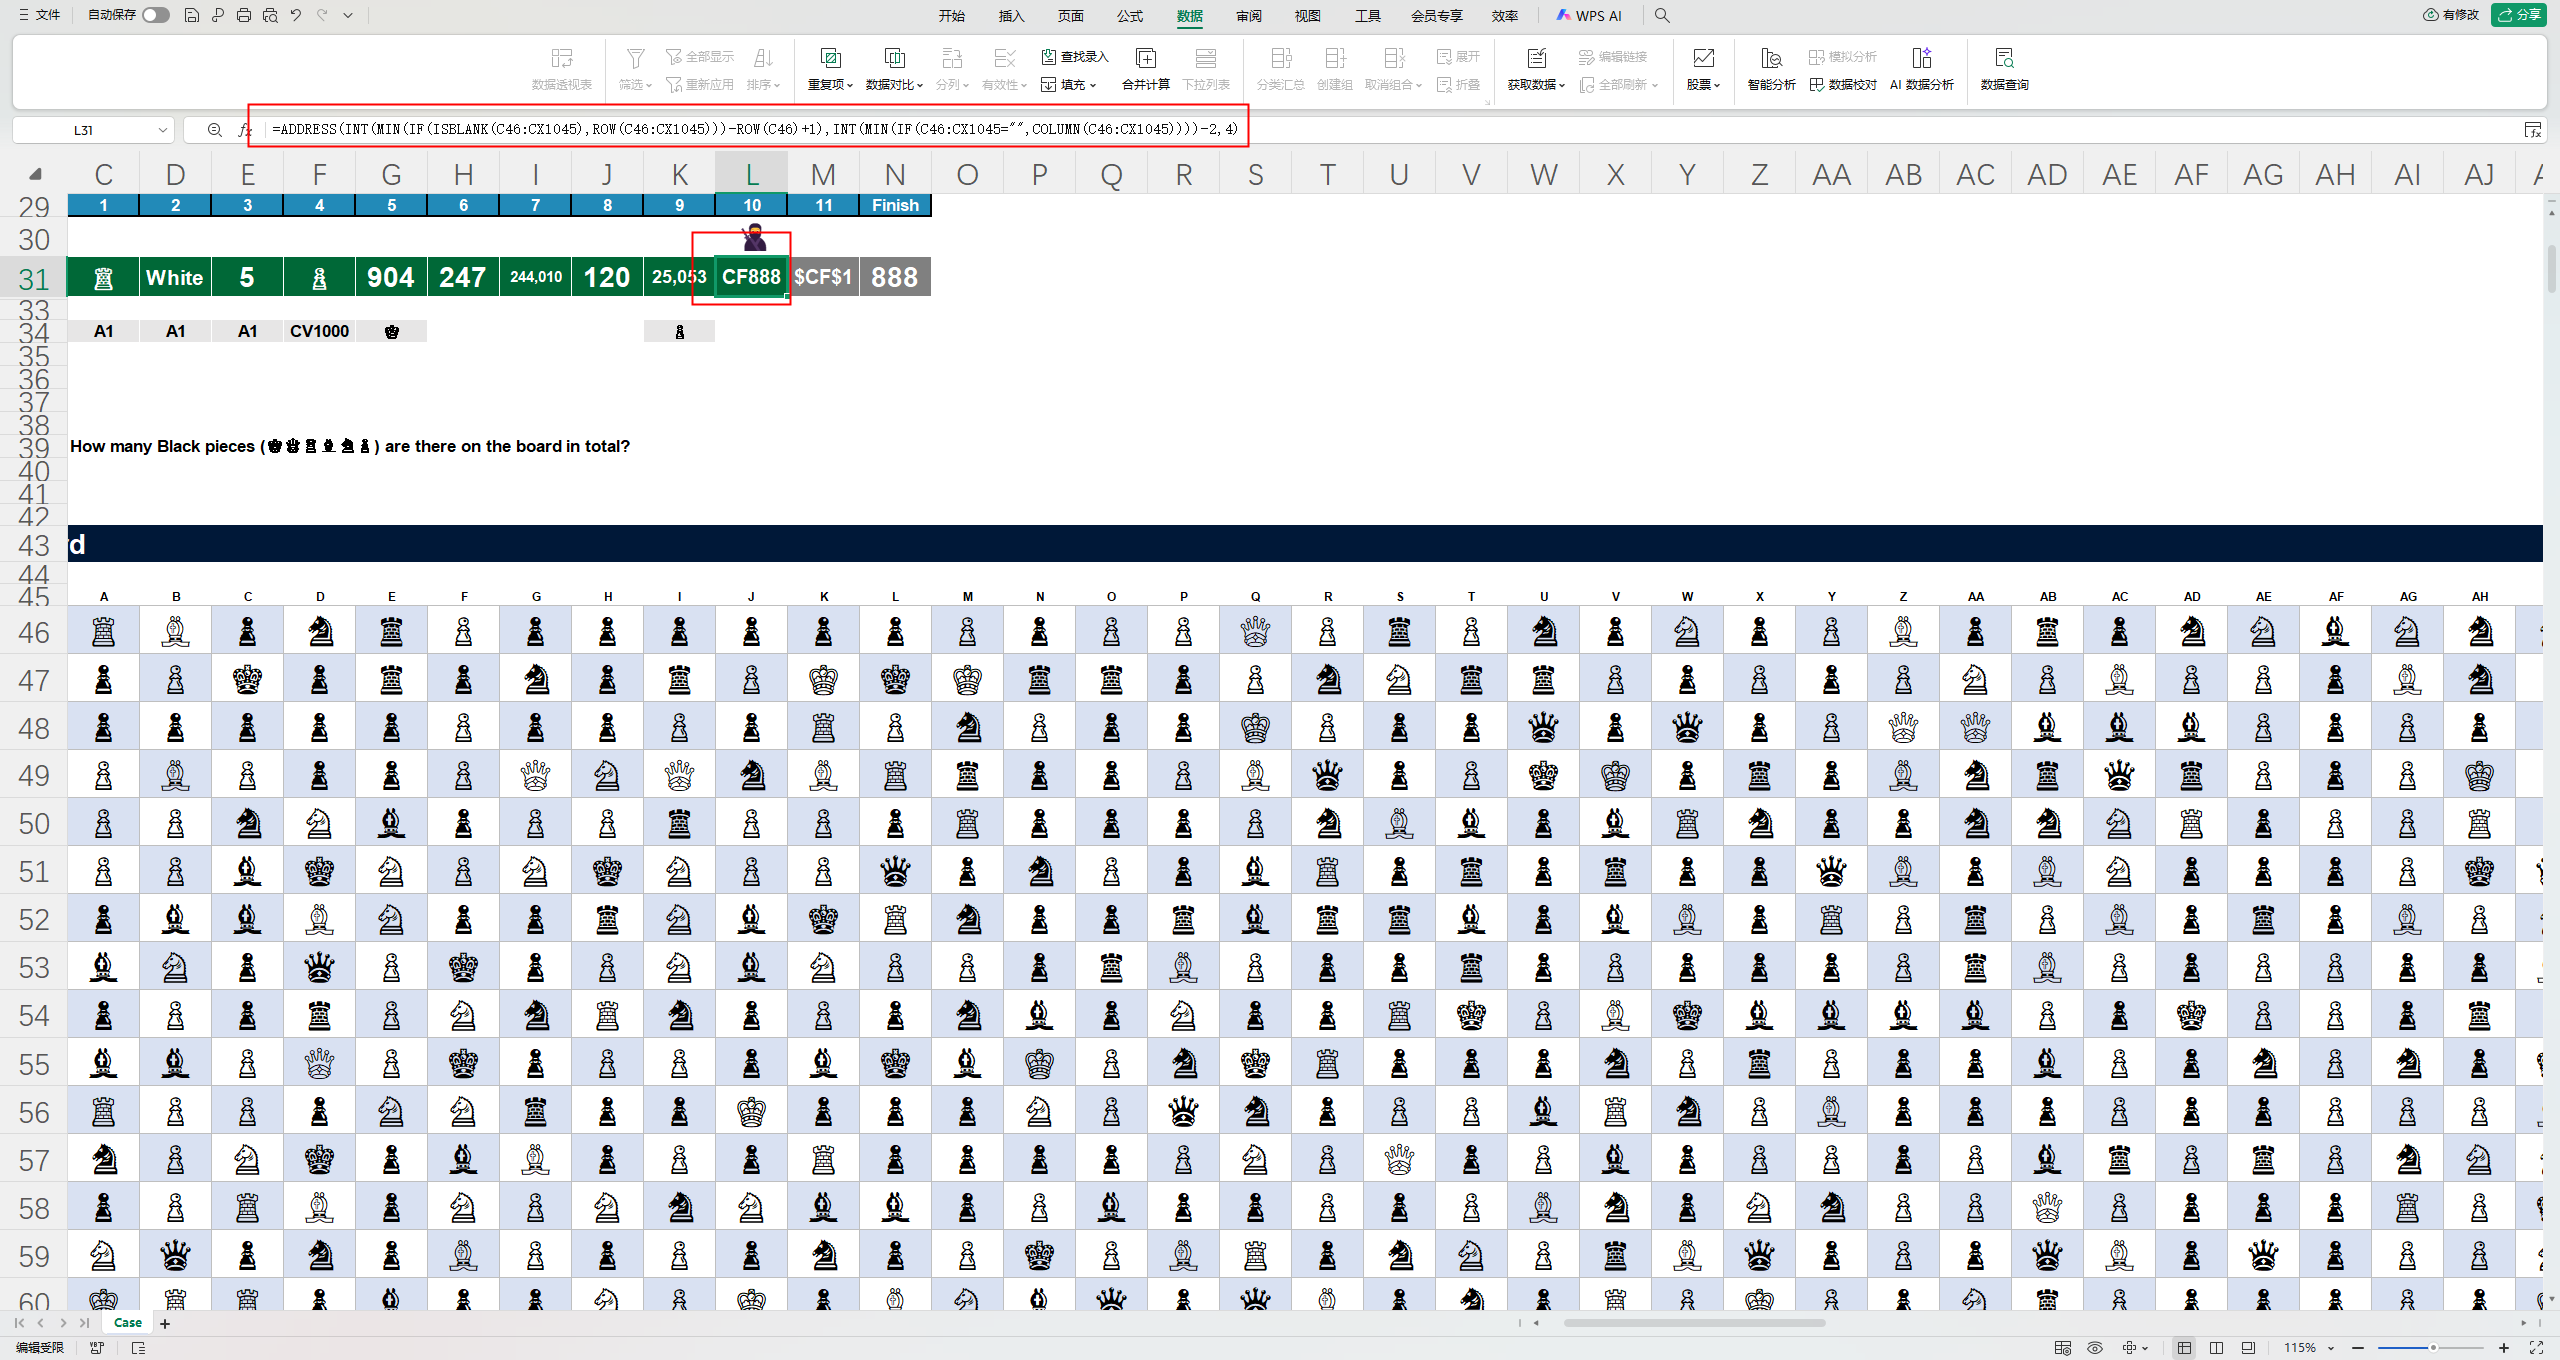Toggle the 自动保存 autosave switch
The height and width of the screenshot is (1360, 2560).
coord(155,15)
